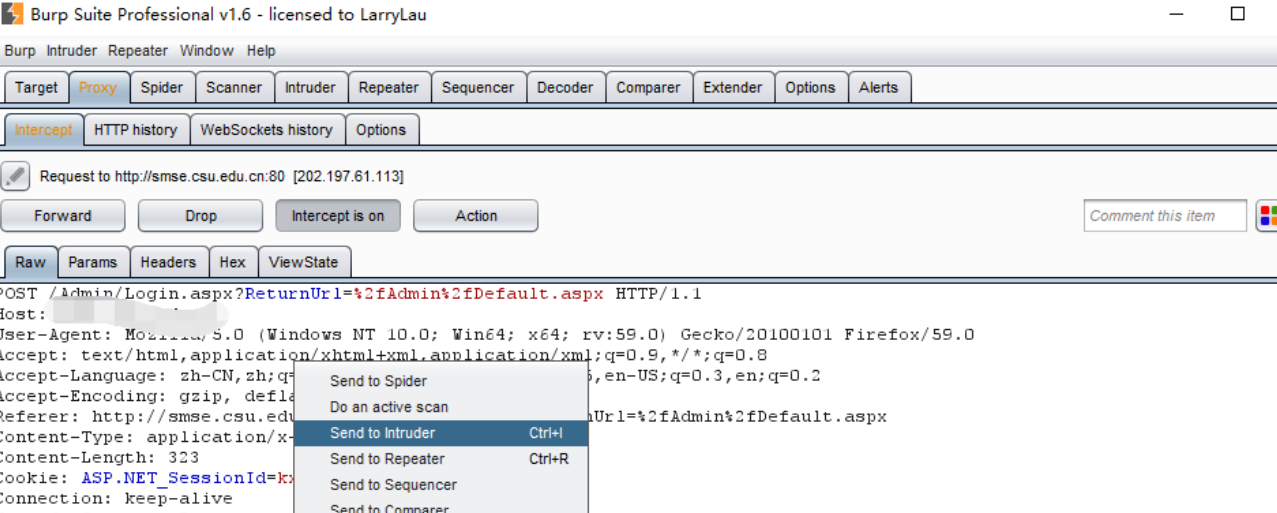Viewport: 1277px width, 513px height.
Task: Choose Send to Repeater in context menu
Action: 441,459
